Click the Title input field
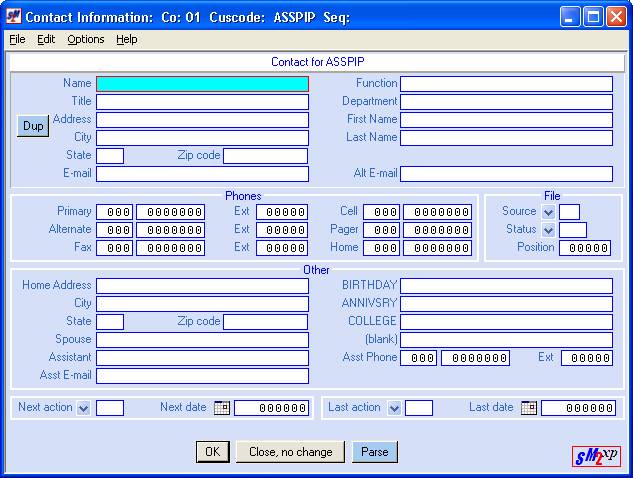 [x=202, y=102]
